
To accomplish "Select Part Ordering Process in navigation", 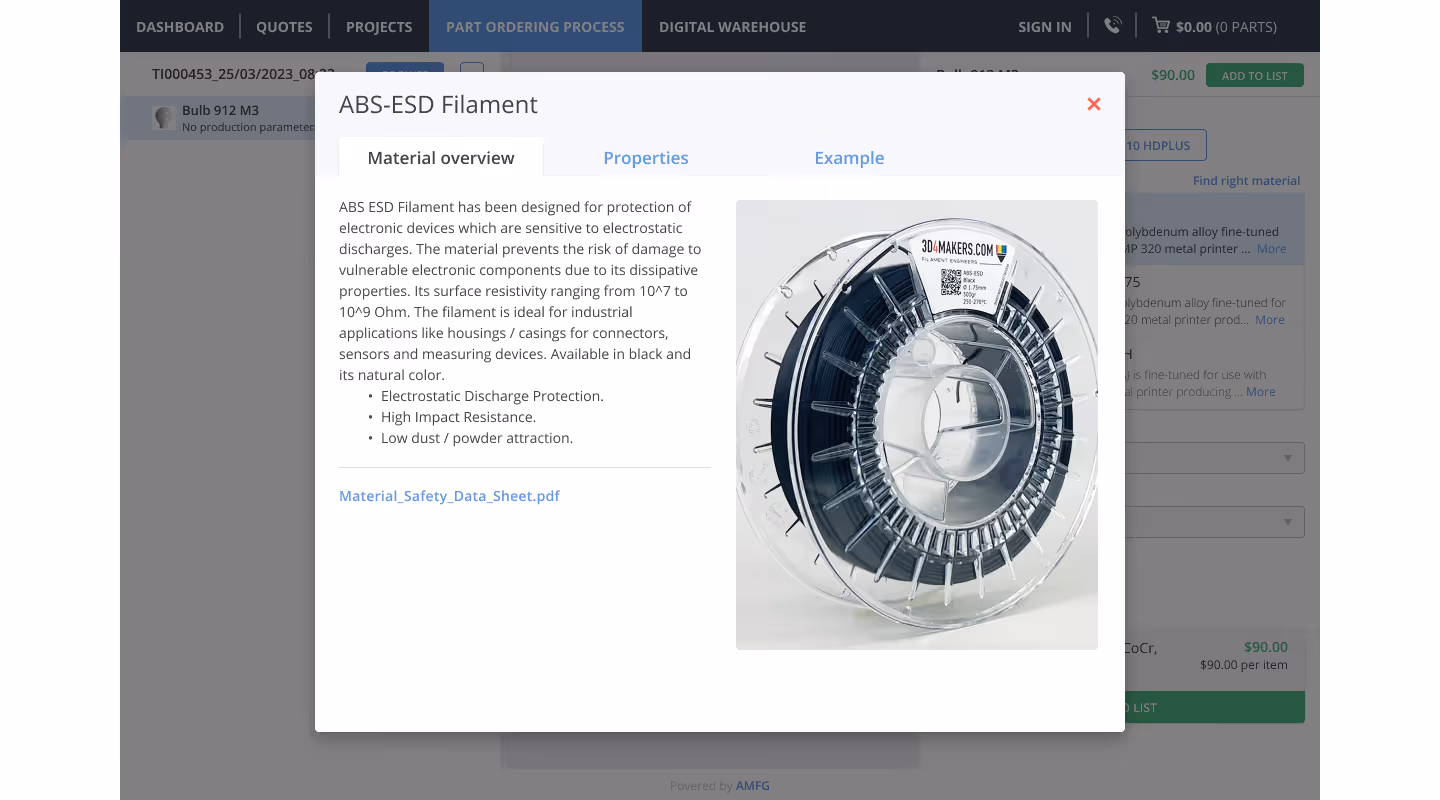I will click(x=535, y=26).
